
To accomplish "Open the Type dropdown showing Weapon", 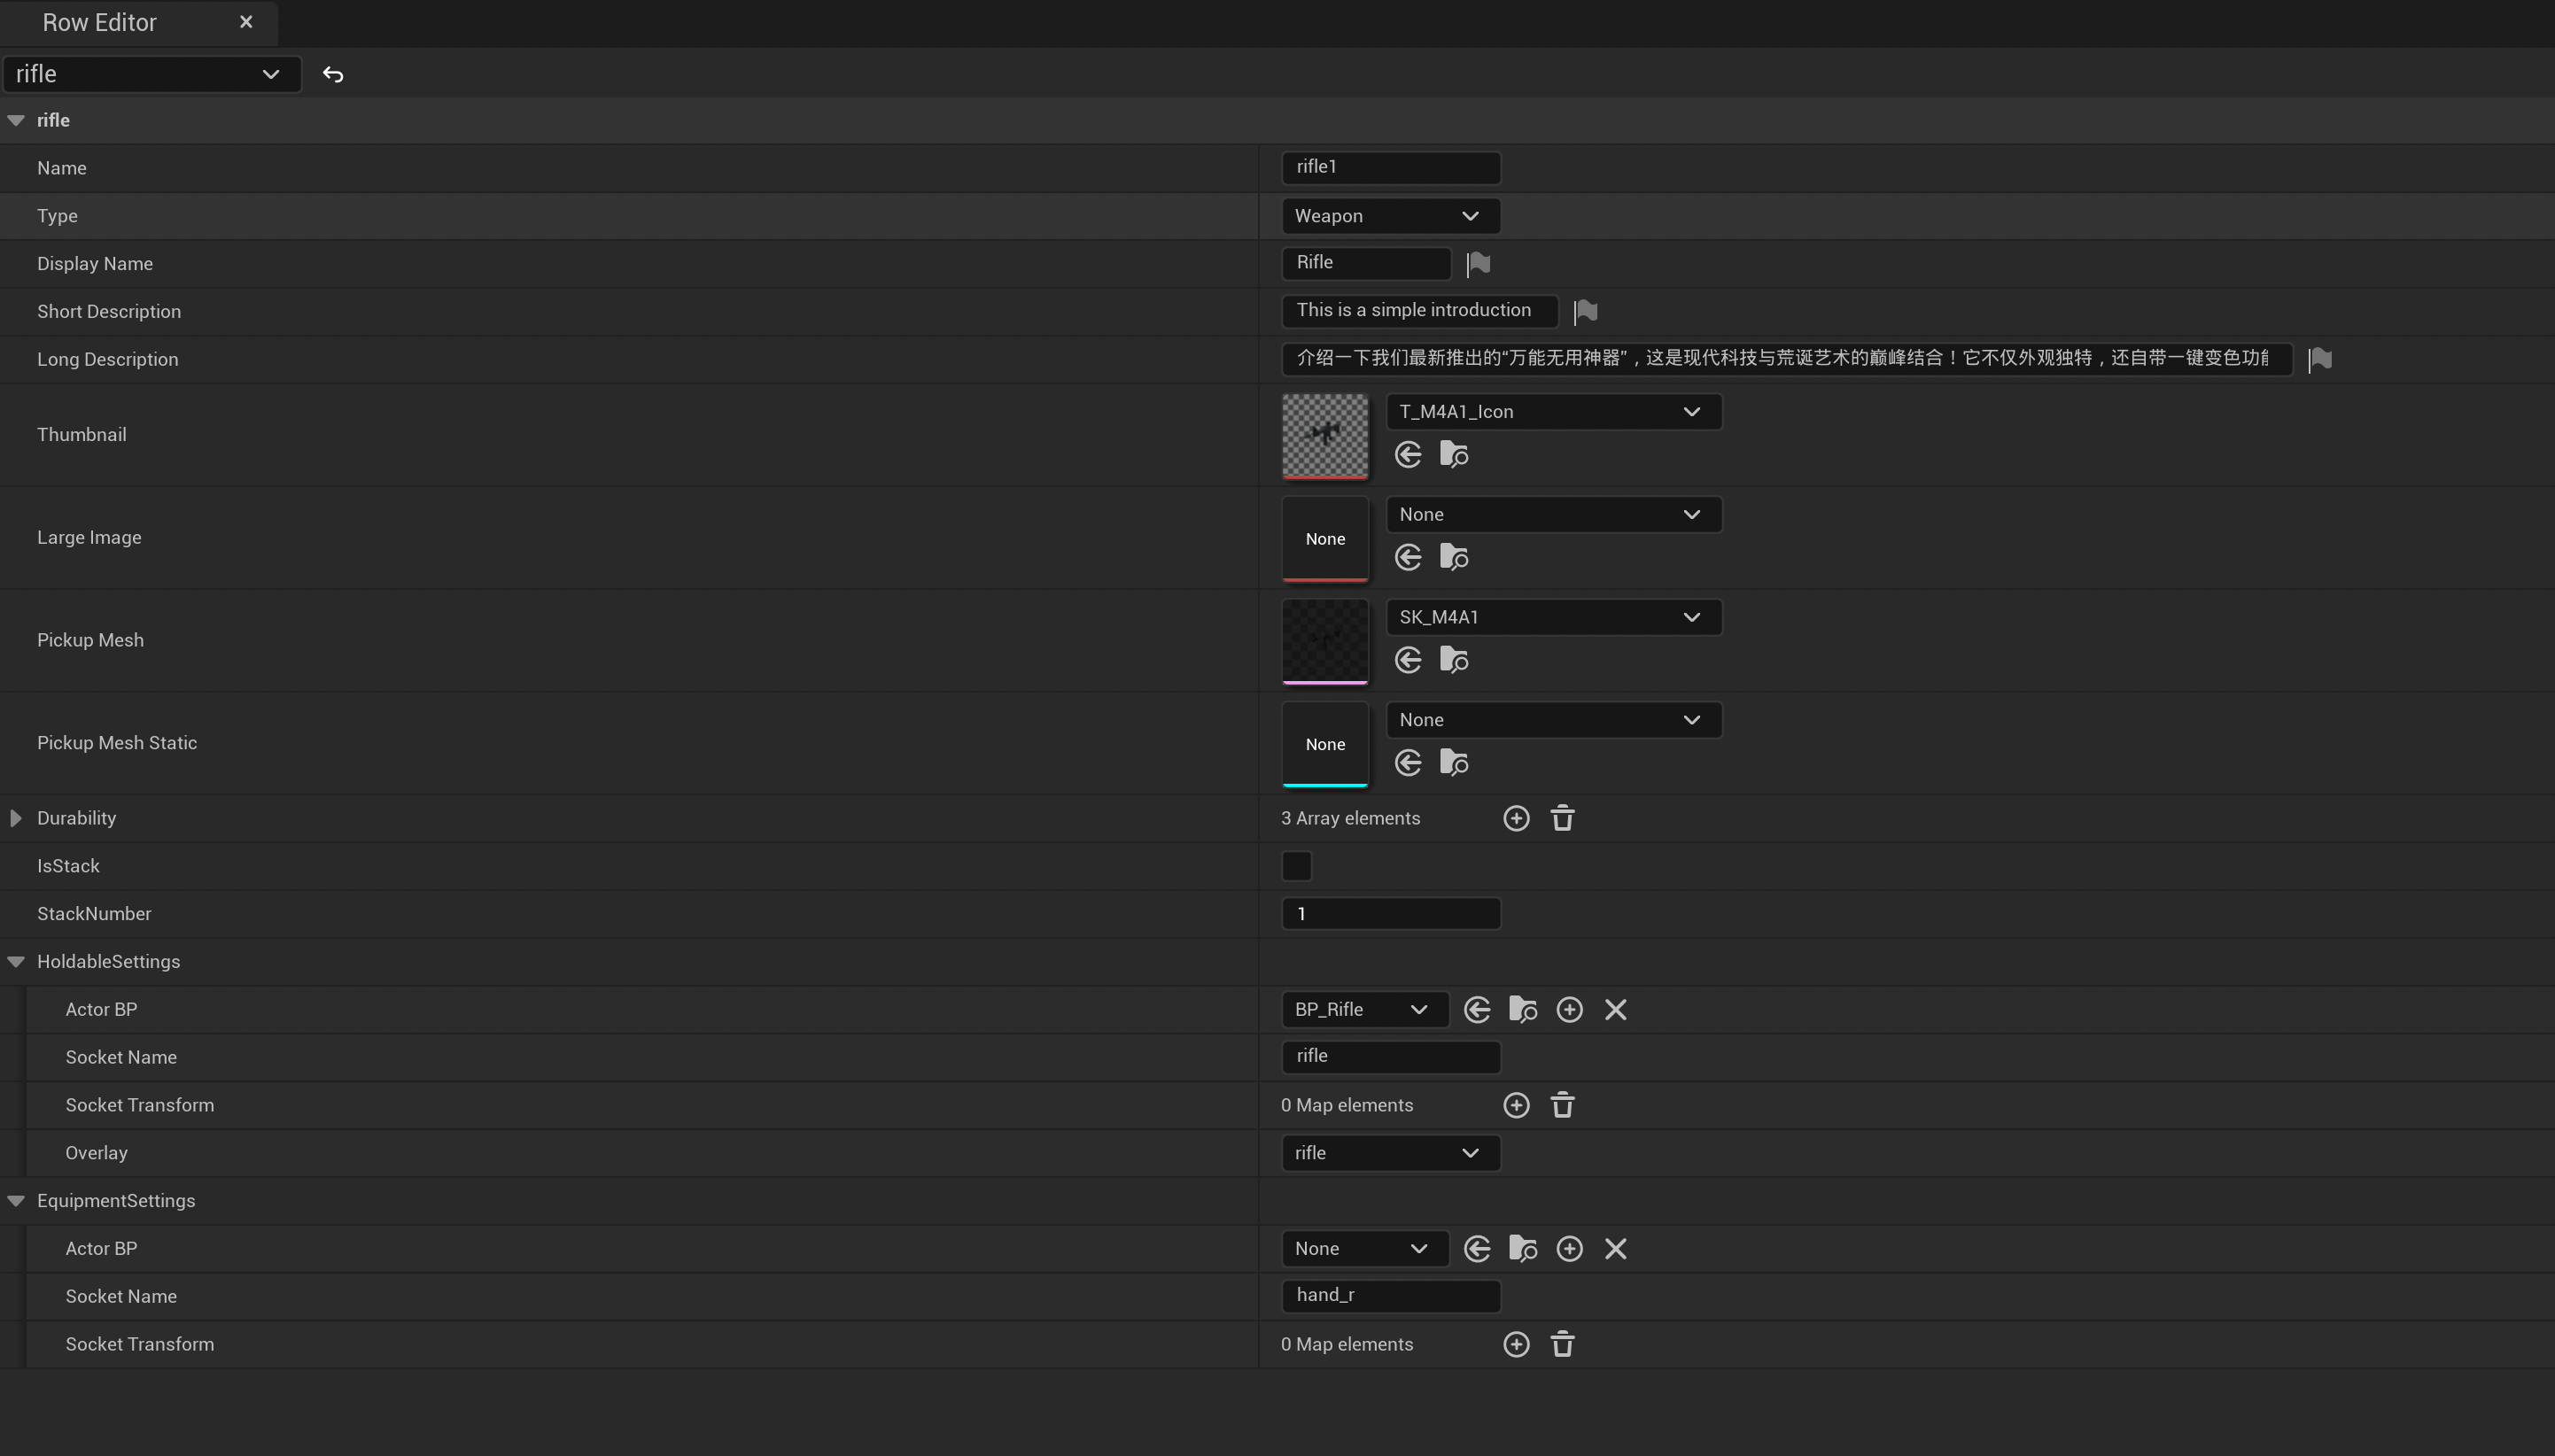I will click(1390, 216).
